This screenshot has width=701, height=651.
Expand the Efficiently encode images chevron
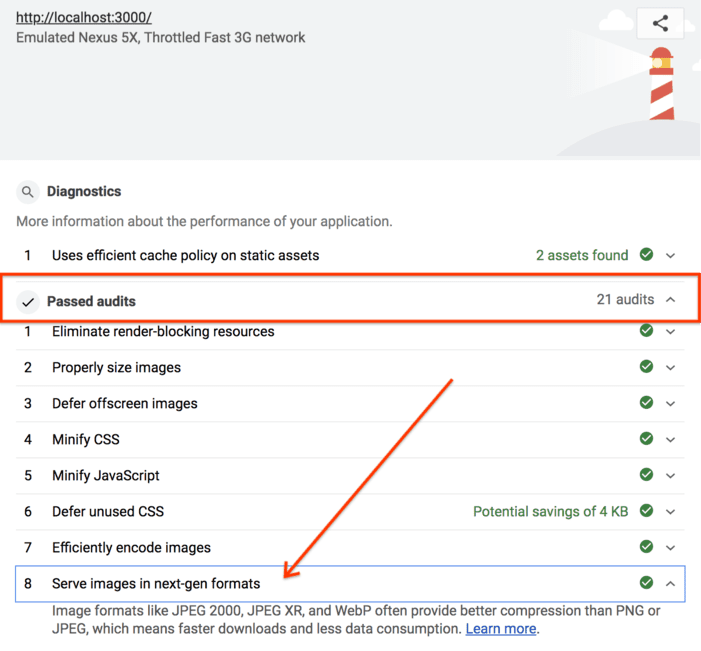click(671, 548)
